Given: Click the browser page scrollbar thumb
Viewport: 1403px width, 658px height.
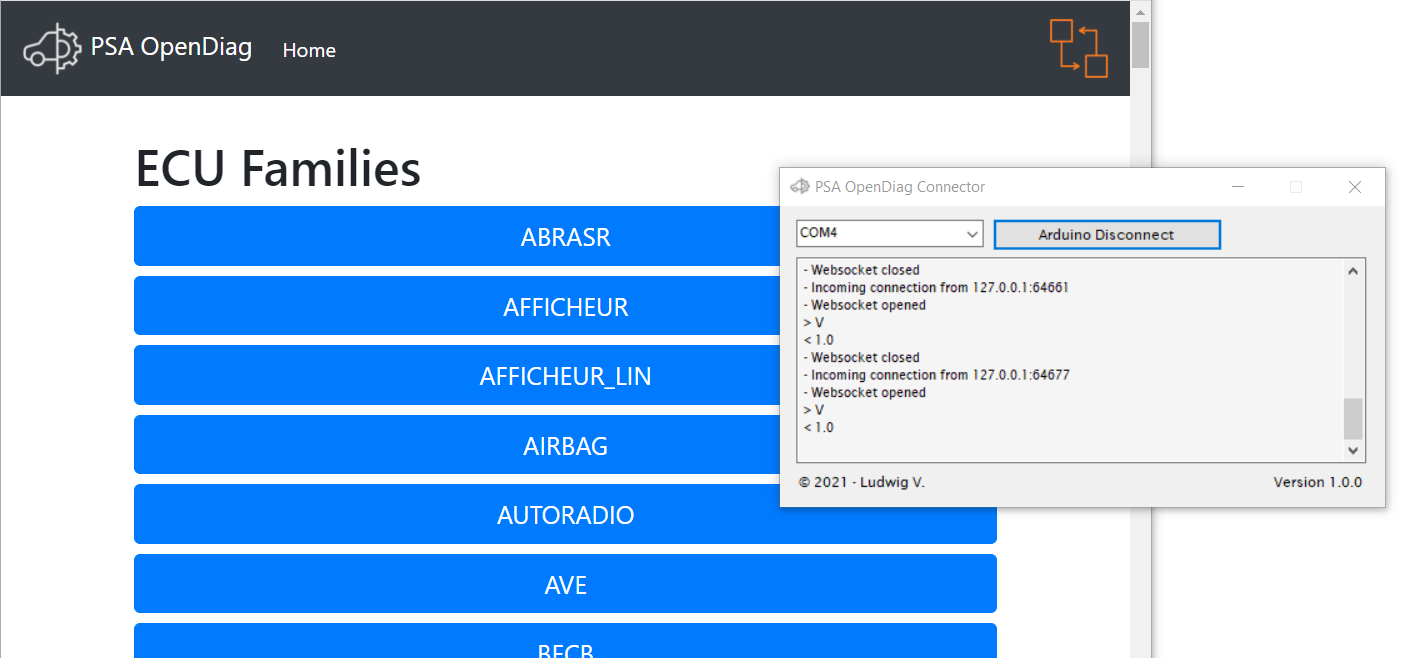Looking at the screenshot, I should (1140, 45).
